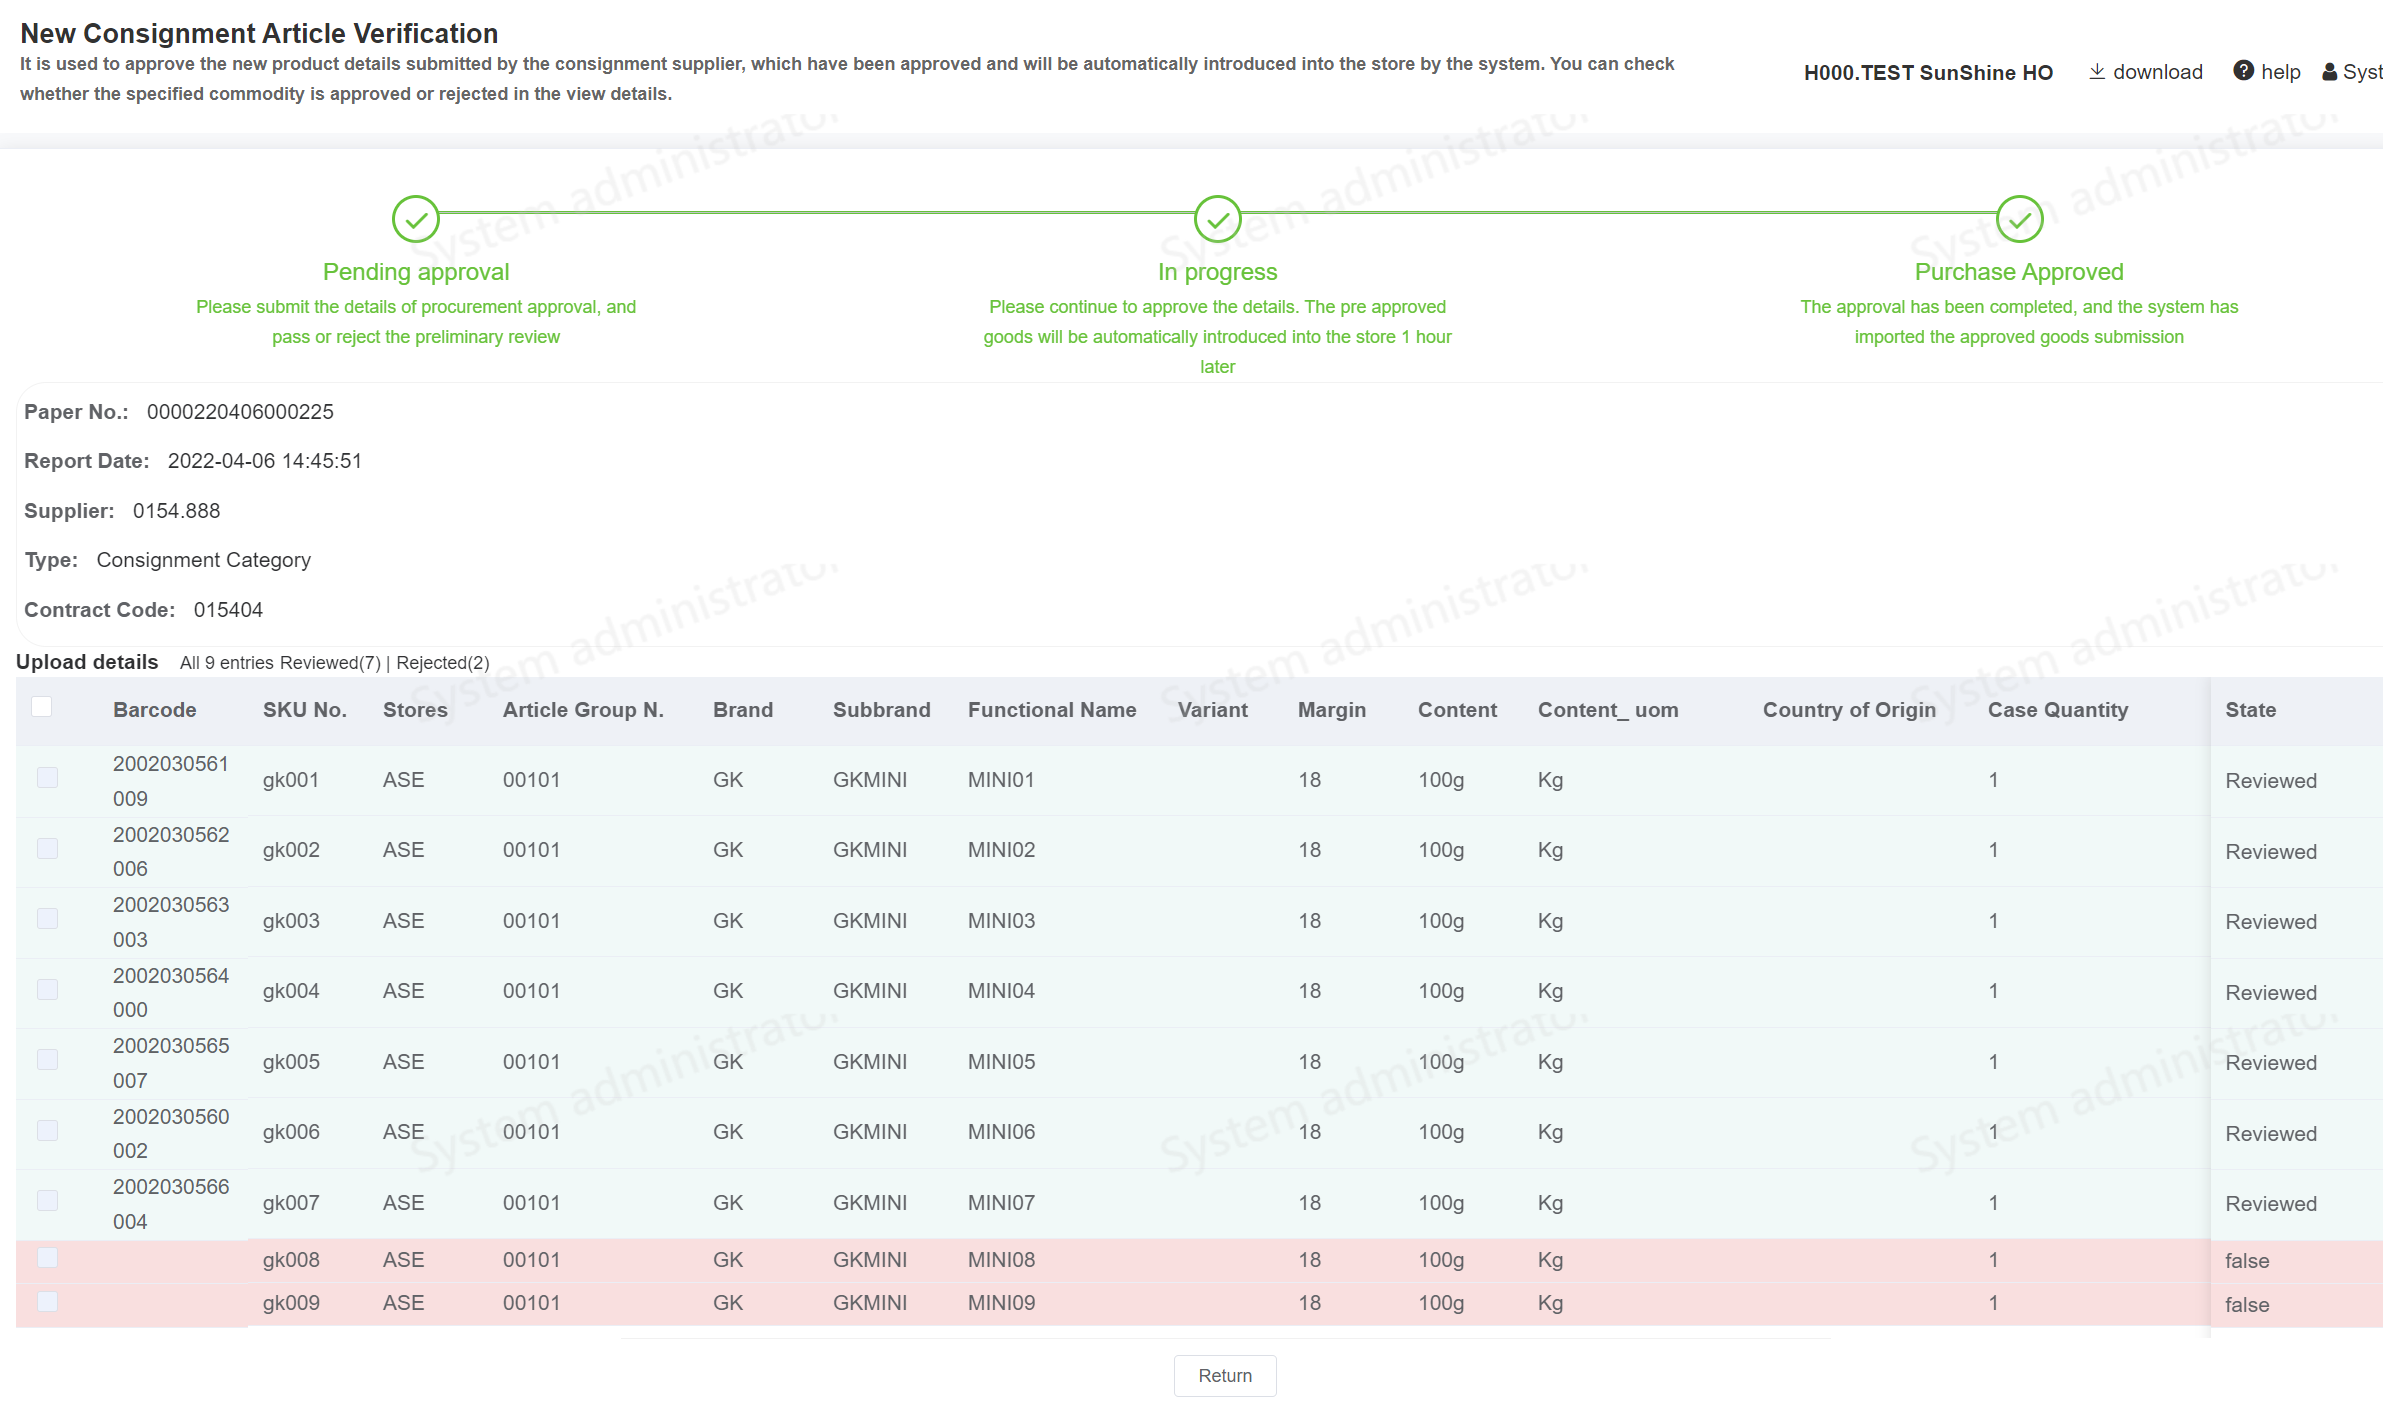Select the checkbox for SKU gk005
This screenshot has height=1411, width=2383.
(x=47, y=1059)
